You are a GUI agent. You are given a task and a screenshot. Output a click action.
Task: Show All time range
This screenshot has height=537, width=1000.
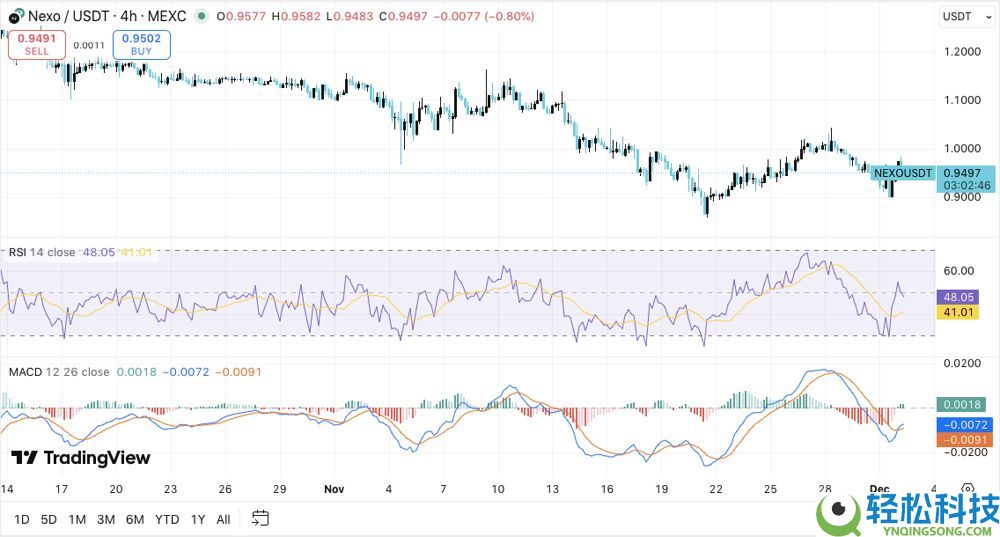tap(223, 519)
